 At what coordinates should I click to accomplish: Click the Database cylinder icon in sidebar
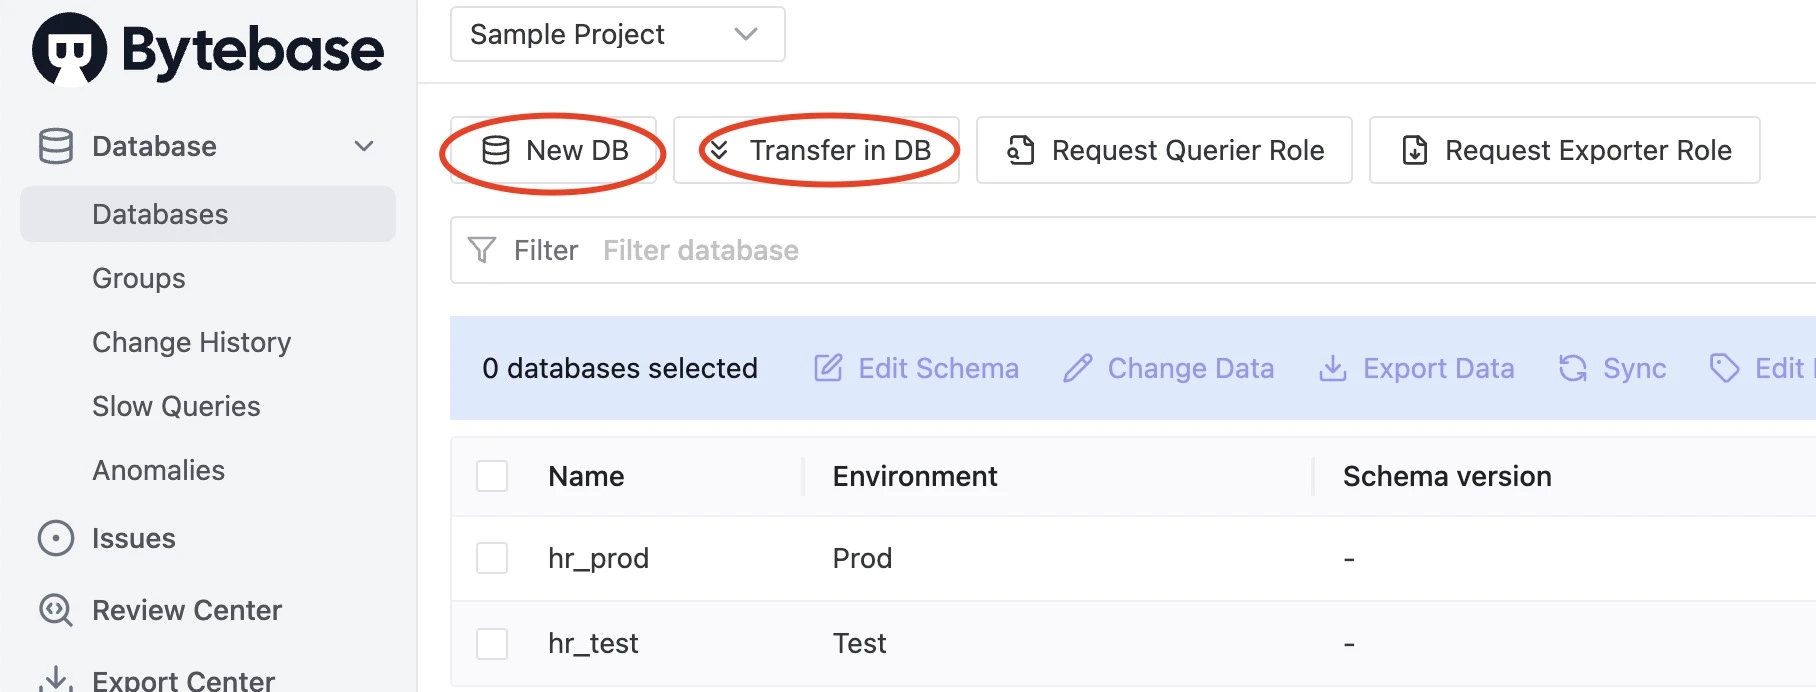[56, 146]
